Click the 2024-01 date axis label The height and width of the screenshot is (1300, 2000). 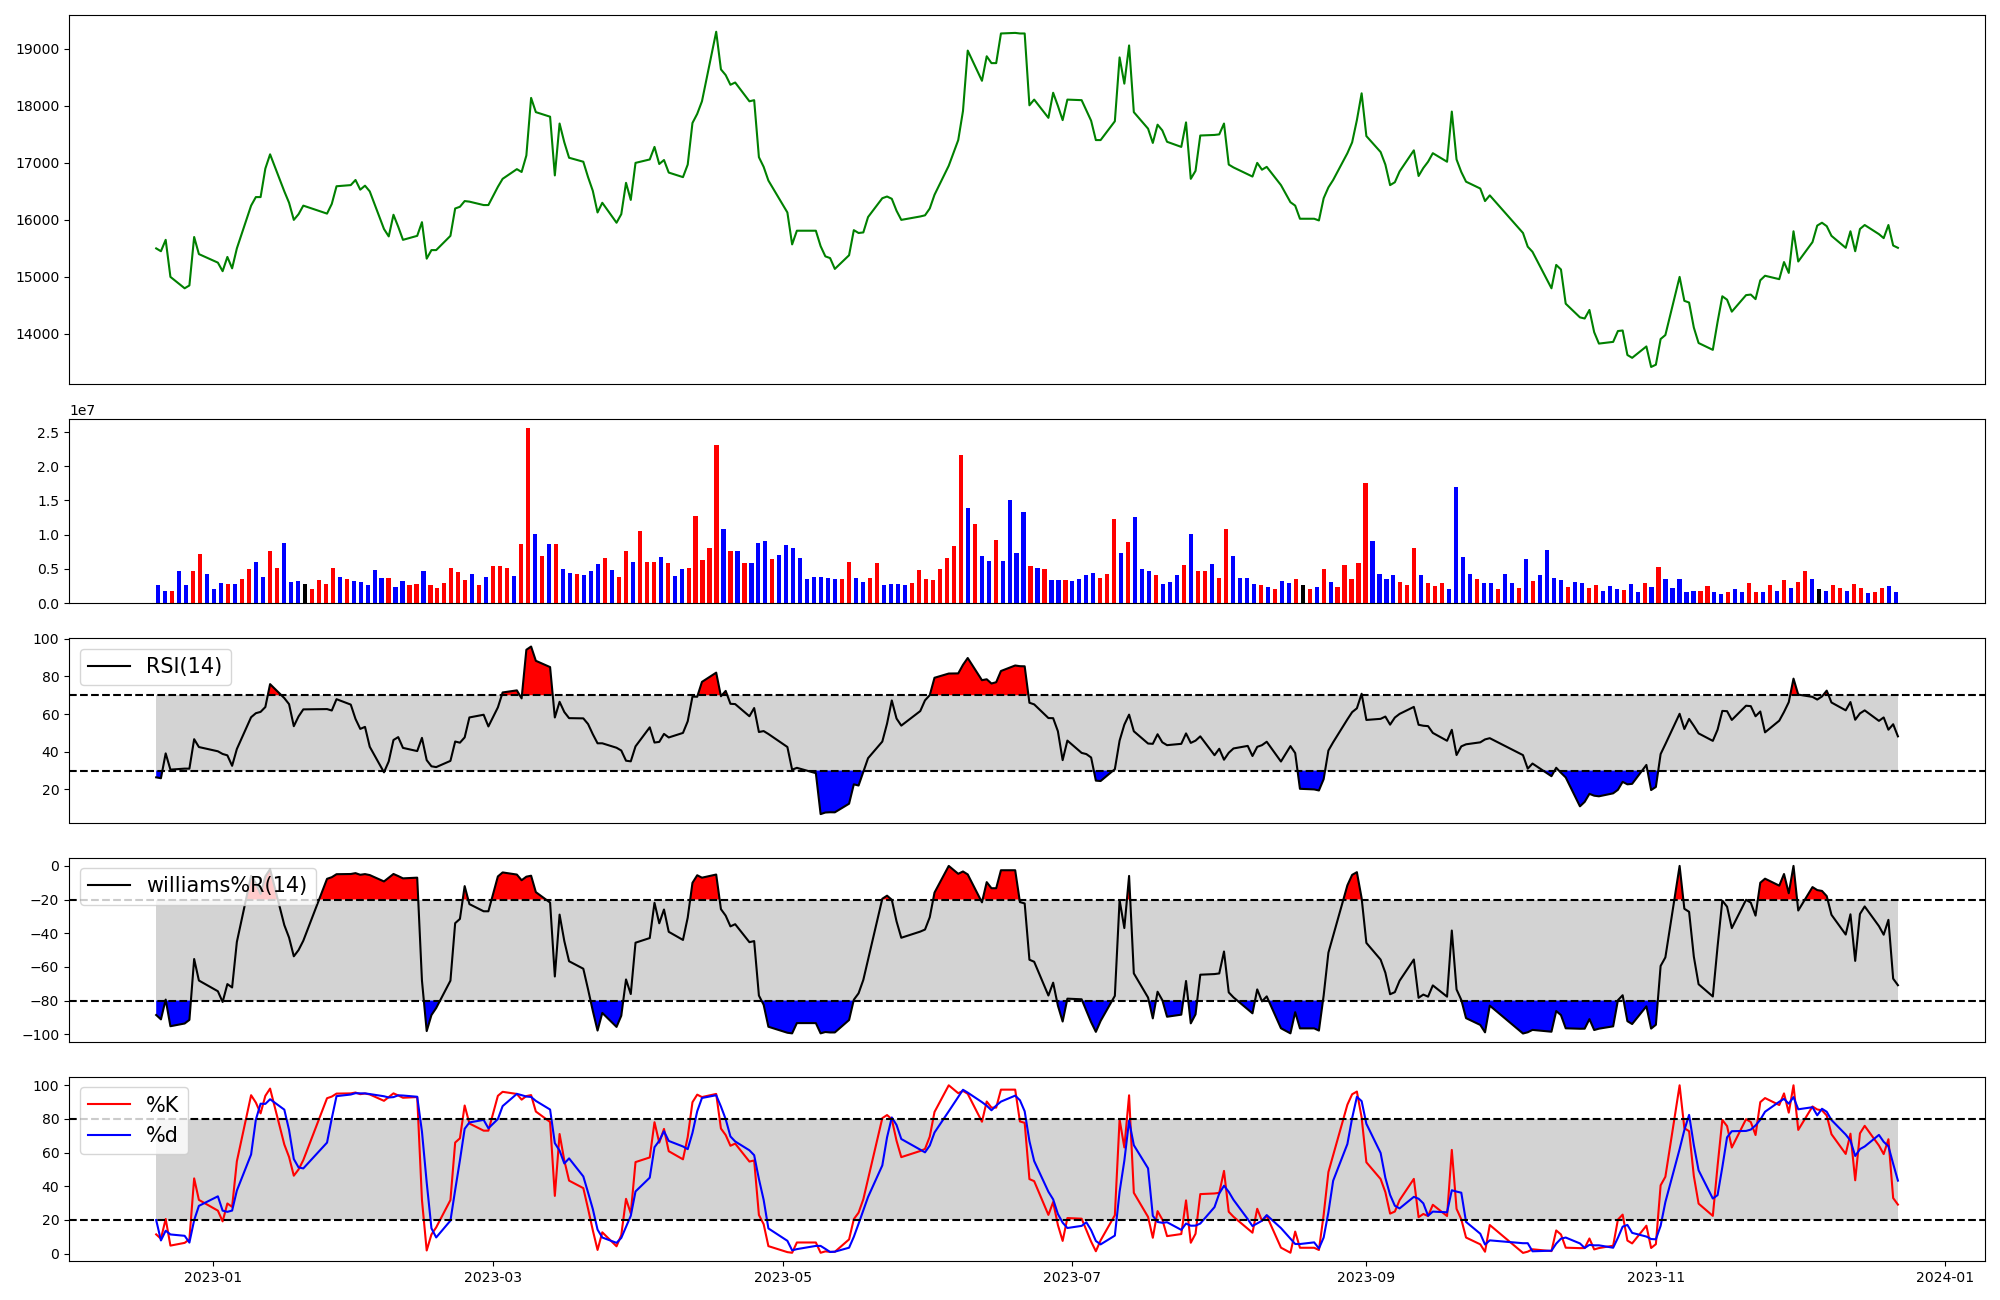click(1945, 1277)
